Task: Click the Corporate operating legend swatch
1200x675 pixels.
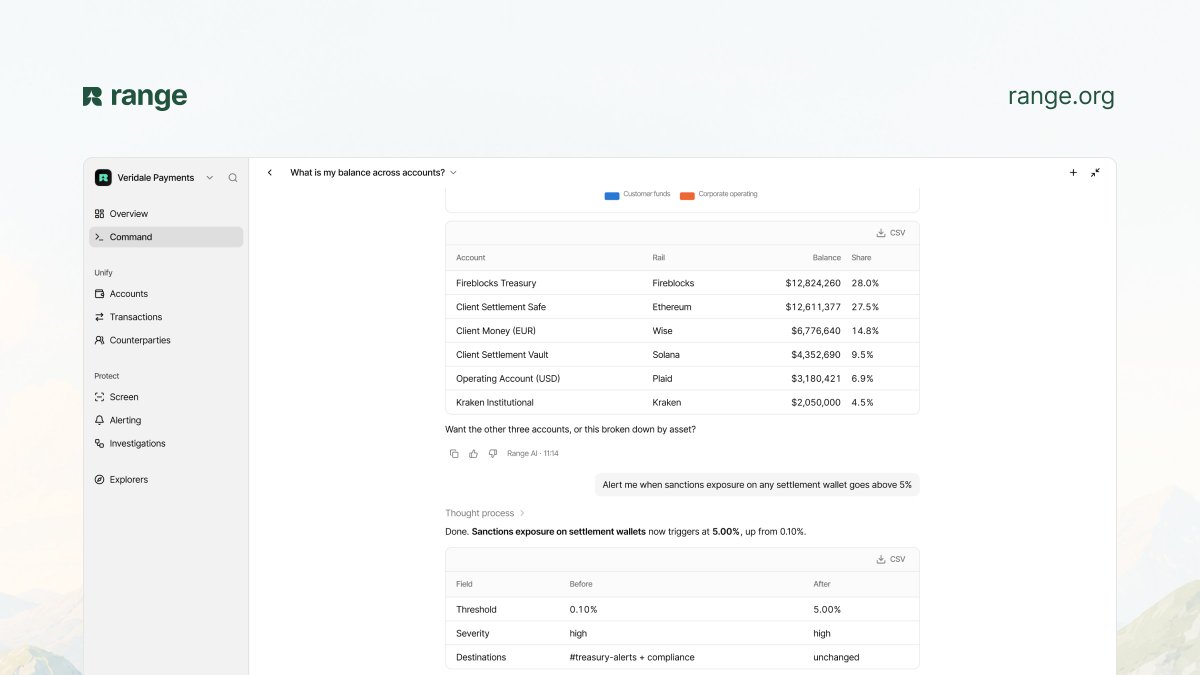Action: 687,196
